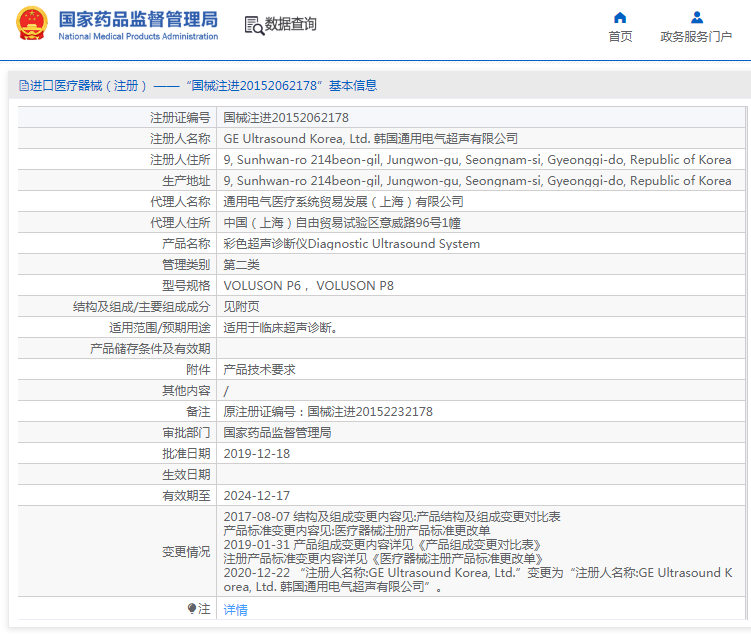Open 政务服务门户 portal
The height and width of the screenshot is (638, 751).
[x=696, y=37]
